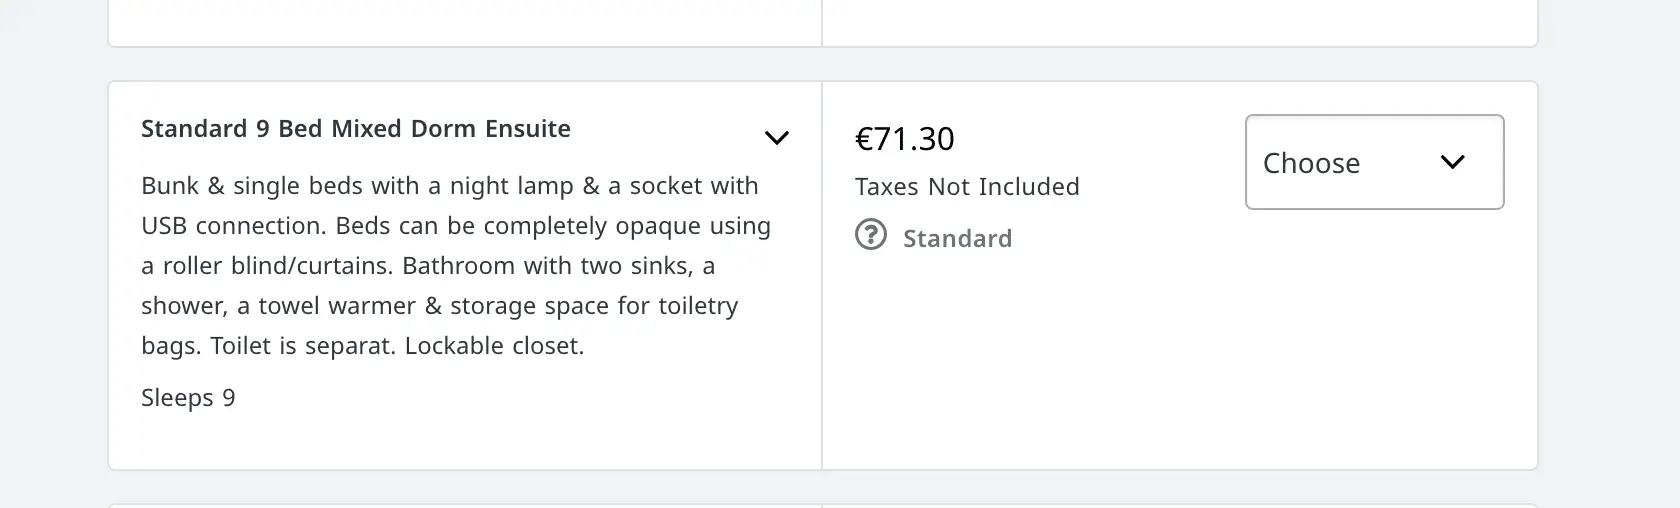
Task: Open the Choose beds dropdown
Action: click(x=1374, y=162)
